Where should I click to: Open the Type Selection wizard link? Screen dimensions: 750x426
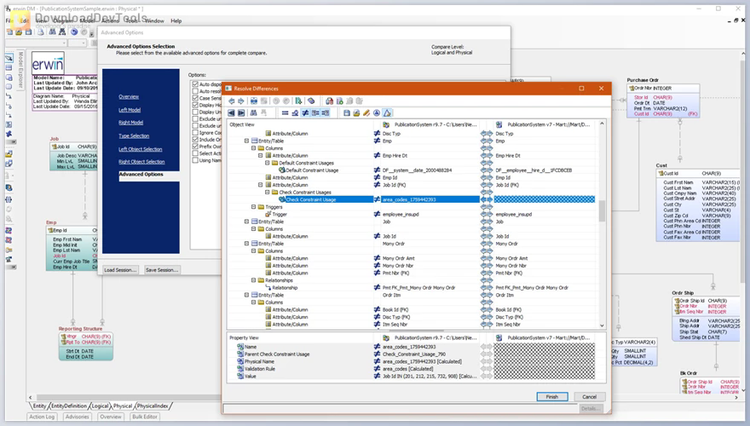pos(134,136)
